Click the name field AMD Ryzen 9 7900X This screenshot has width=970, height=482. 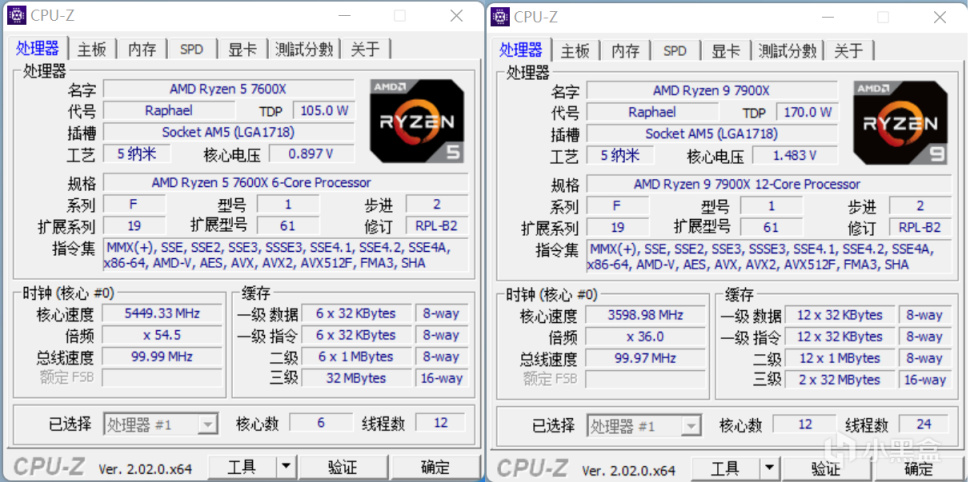(x=711, y=91)
